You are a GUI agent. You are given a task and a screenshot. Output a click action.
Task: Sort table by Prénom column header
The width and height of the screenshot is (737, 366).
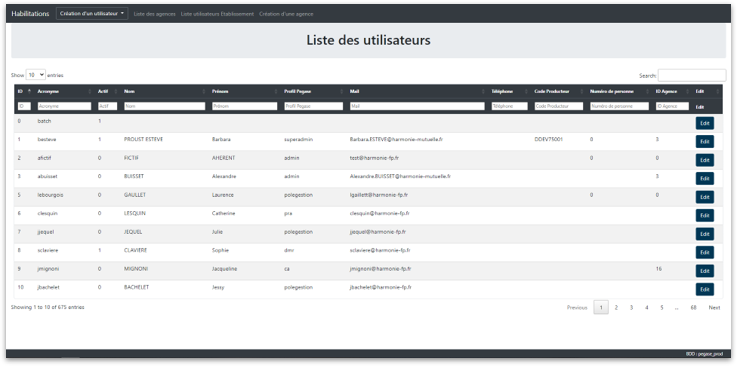click(244, 92)
